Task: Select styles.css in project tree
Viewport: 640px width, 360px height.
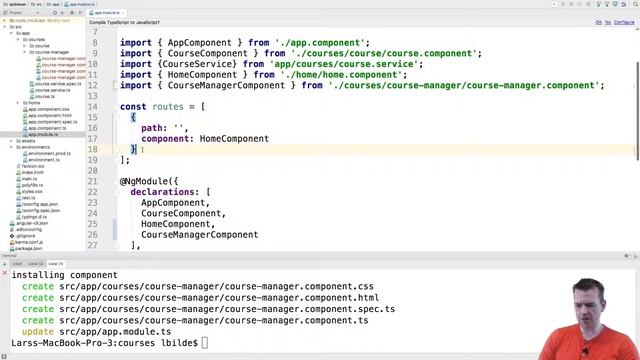Action: point(29,191)
